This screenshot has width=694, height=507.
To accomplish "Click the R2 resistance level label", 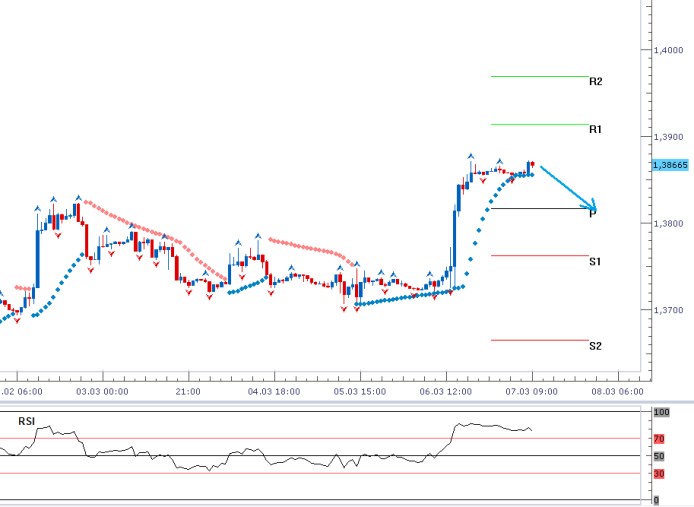I will point(595,81).
